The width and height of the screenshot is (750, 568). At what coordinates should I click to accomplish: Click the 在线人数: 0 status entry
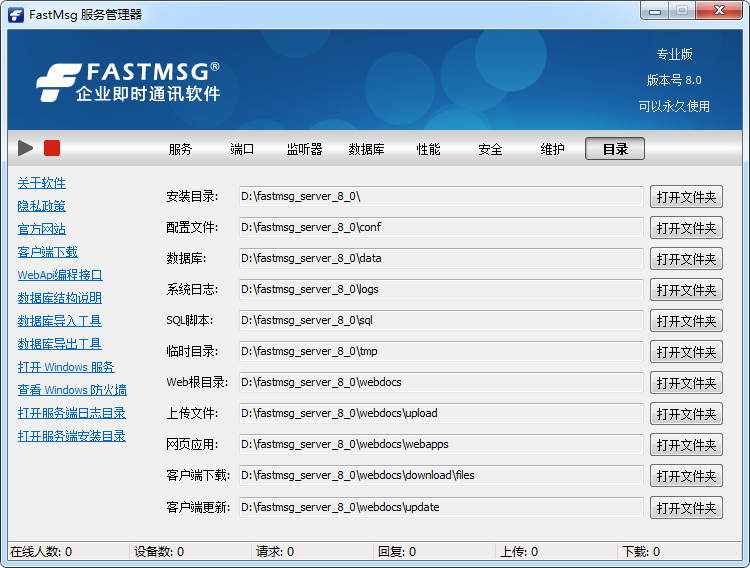tap(41, 552)
